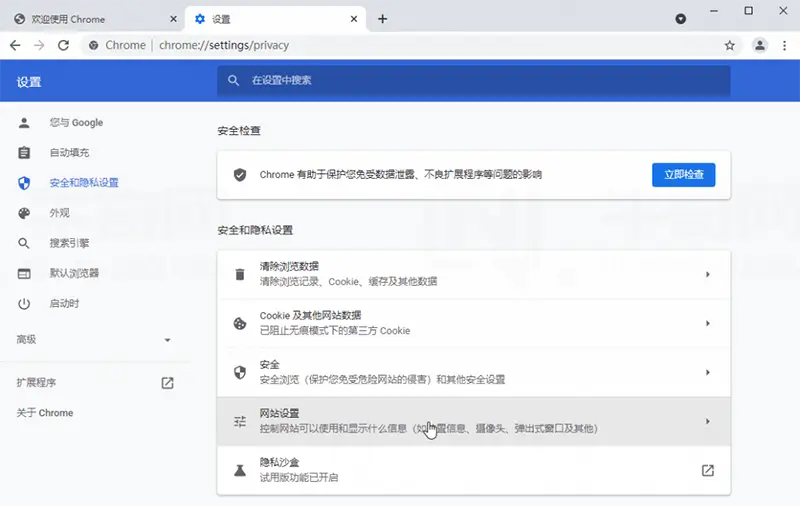Open 您与 Google in the sidebar
Screen dimensions: 800x506
point(76,122)
